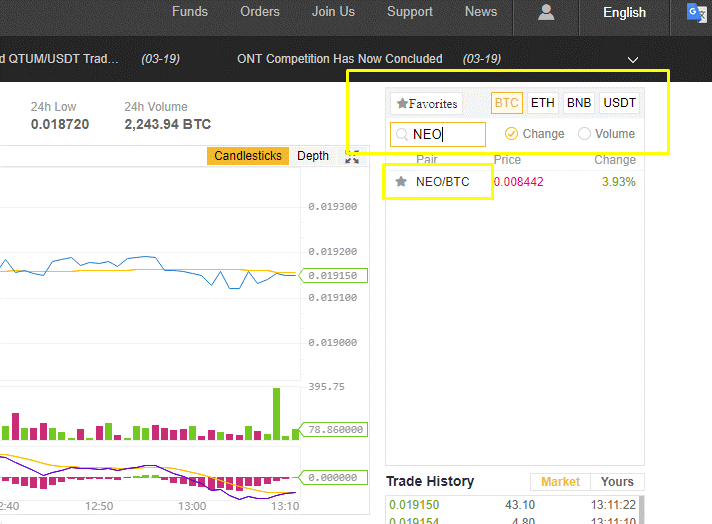Switch to the BTC market tab
Viewport: 712px width, 524px height.
click(x=507, y=103)
